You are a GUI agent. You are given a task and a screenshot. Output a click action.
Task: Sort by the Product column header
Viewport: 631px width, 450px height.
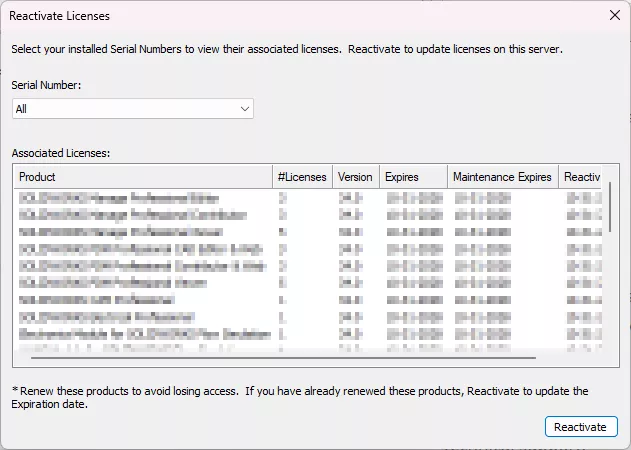click(142, 177)
